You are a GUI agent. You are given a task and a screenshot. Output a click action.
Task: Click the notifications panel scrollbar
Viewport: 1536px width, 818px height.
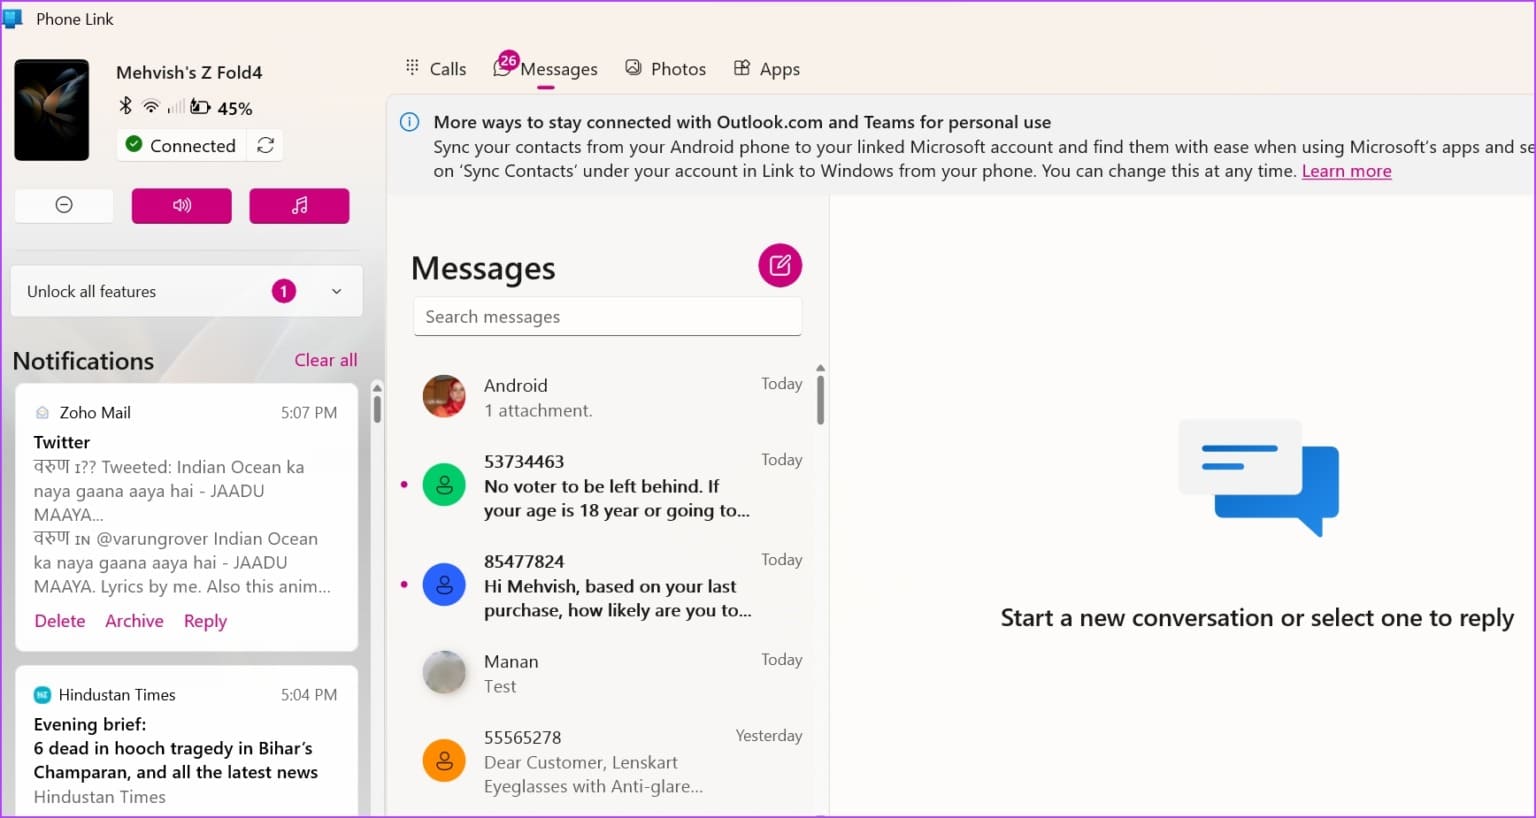pos(377,407)
